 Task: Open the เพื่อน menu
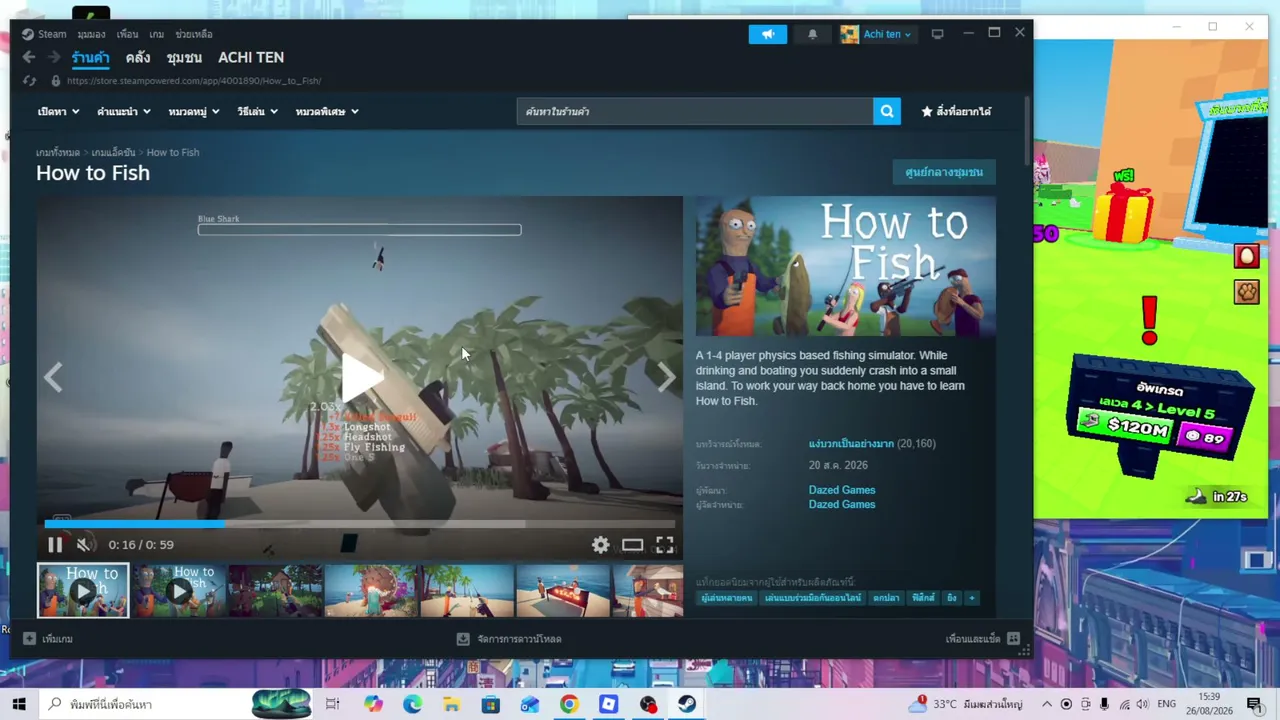(127, 34)
